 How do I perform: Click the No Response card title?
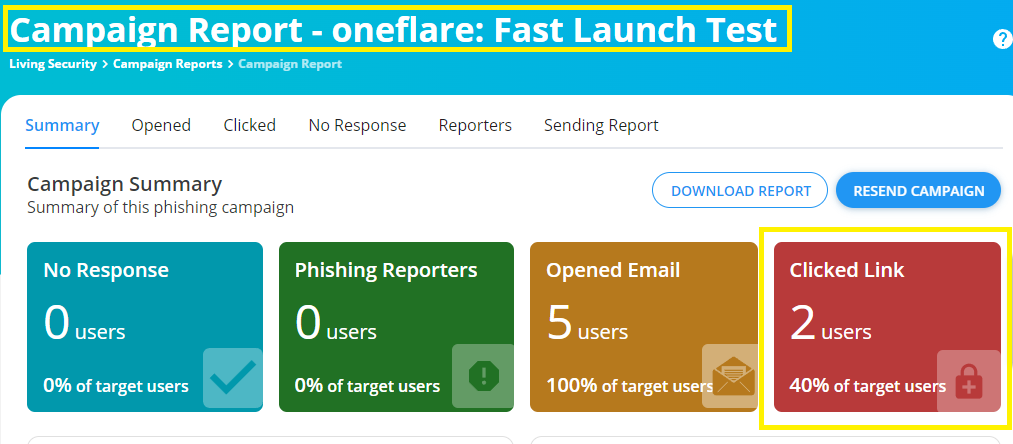pos(106,270)
